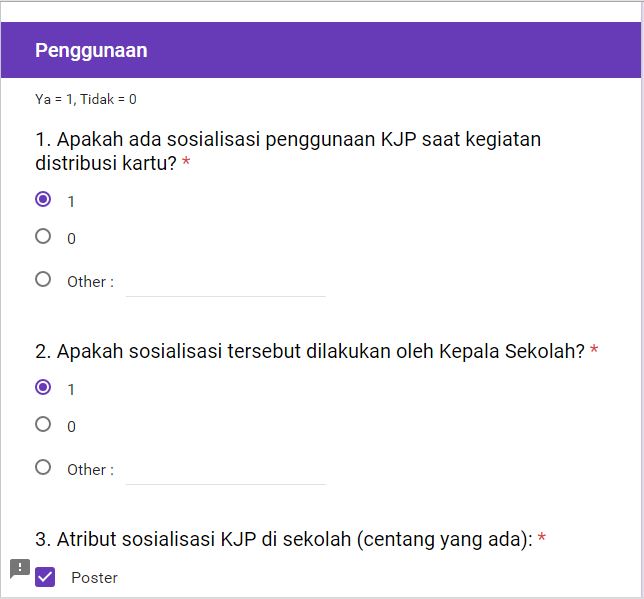Viewport: 644px width, 599px height.
Task: Click the Other text field under question 1
Action: 225,282
